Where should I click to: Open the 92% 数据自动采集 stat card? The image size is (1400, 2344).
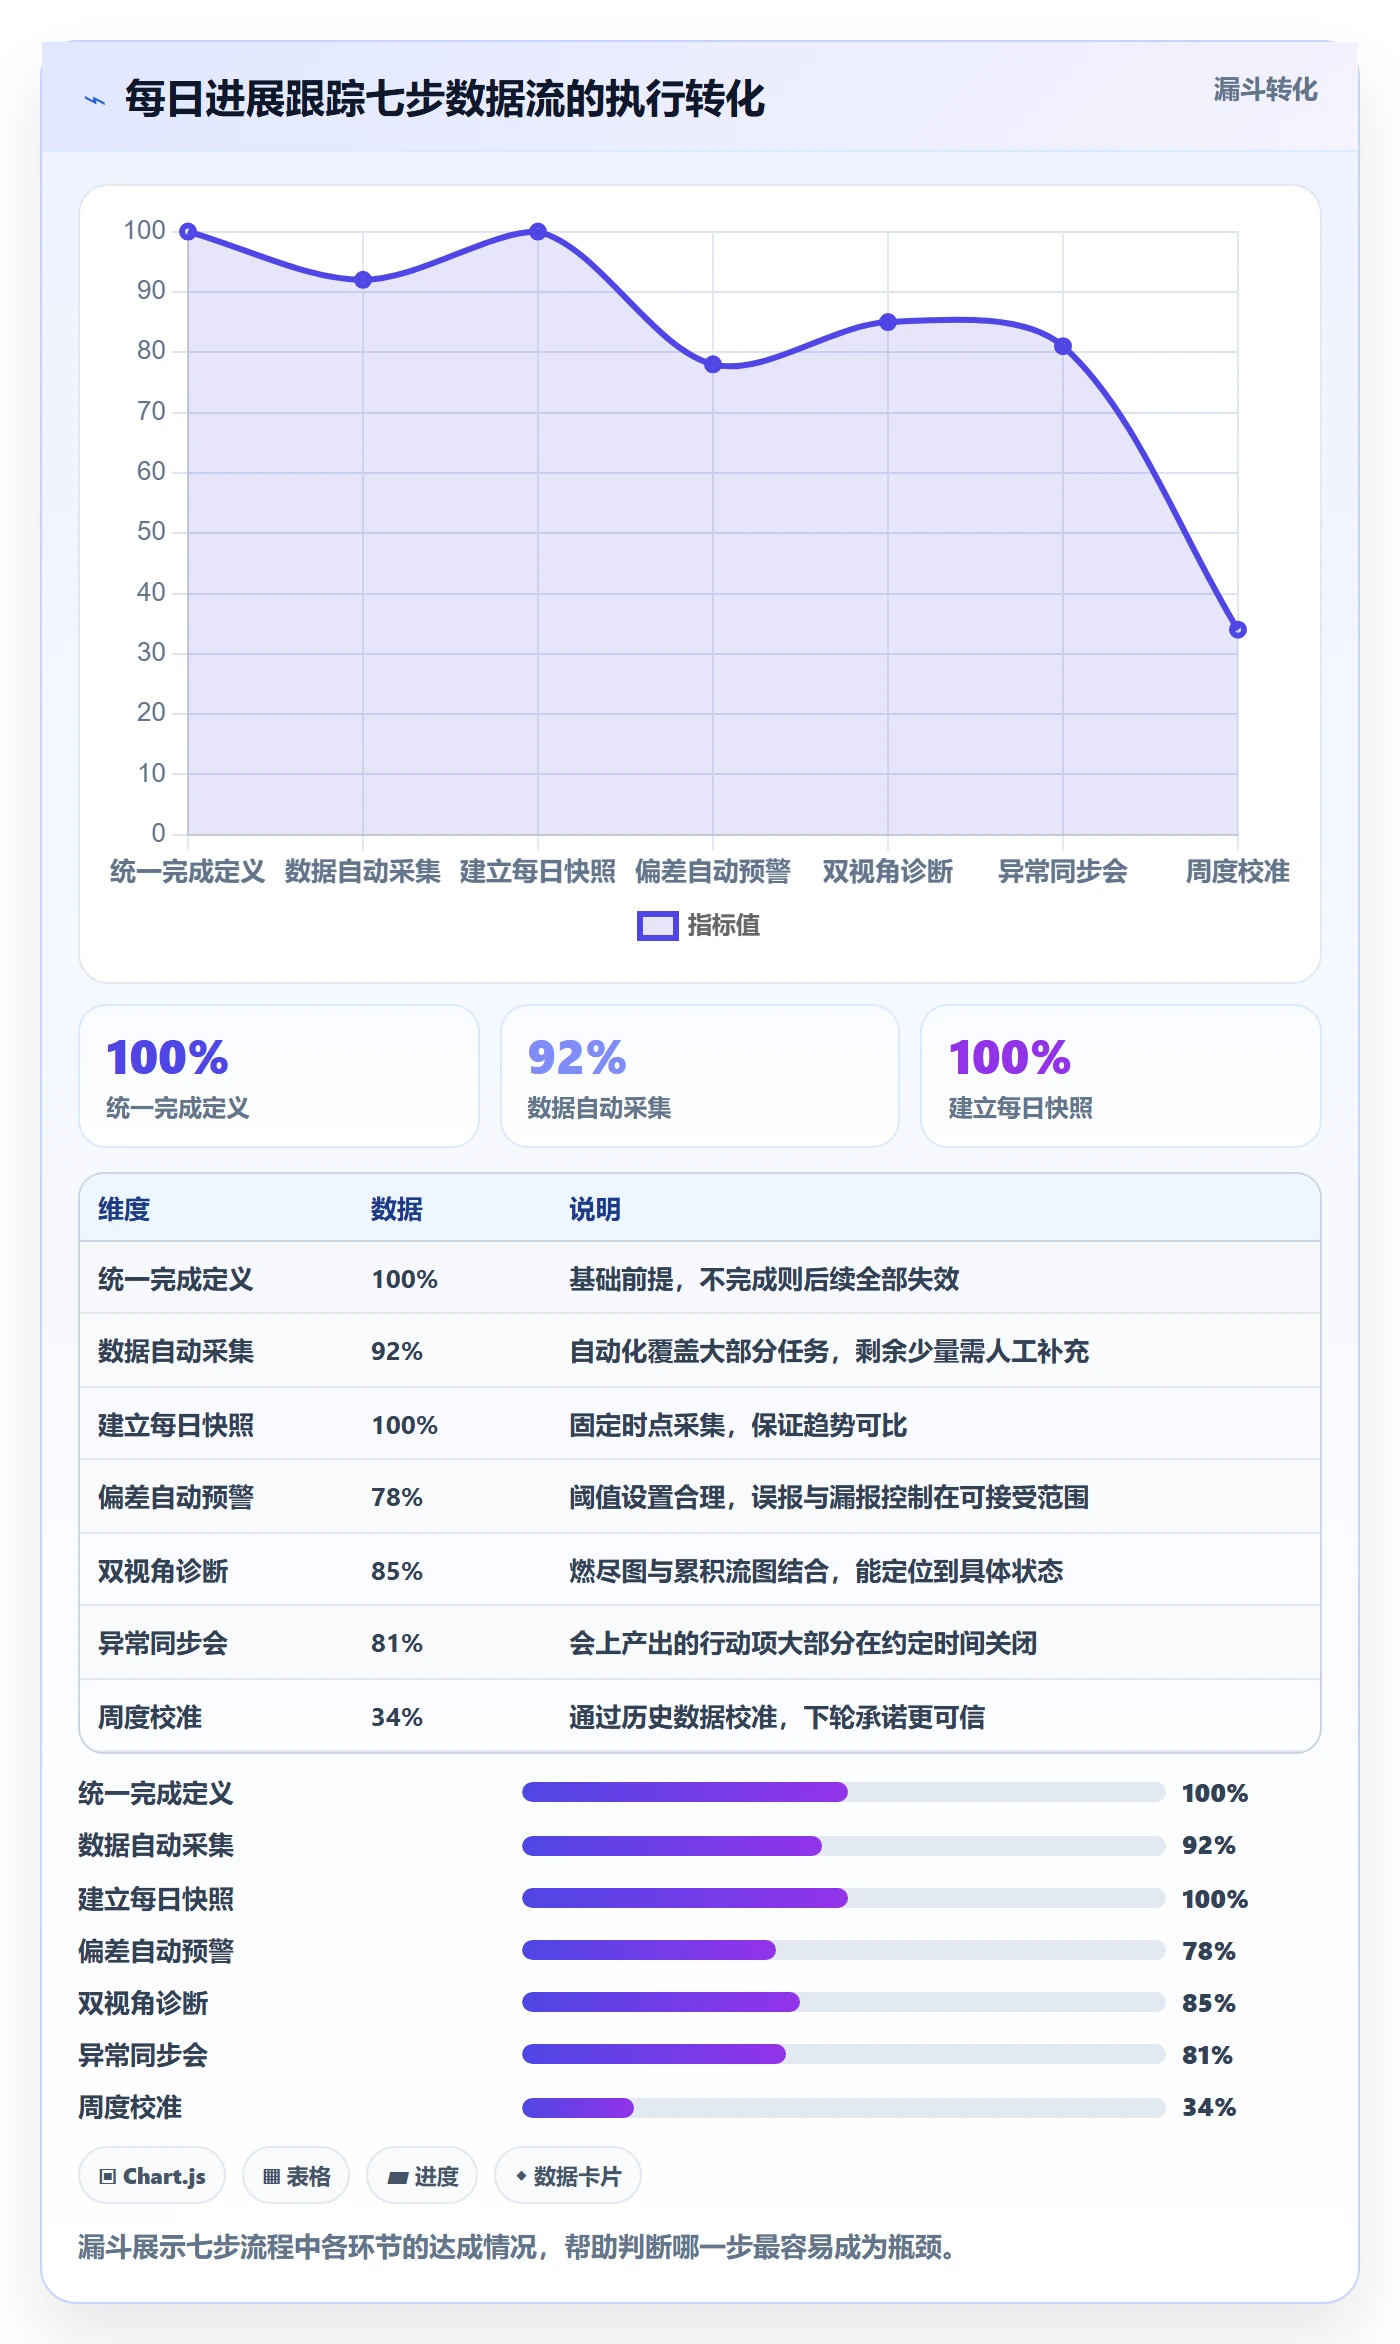click(700, 1076)
